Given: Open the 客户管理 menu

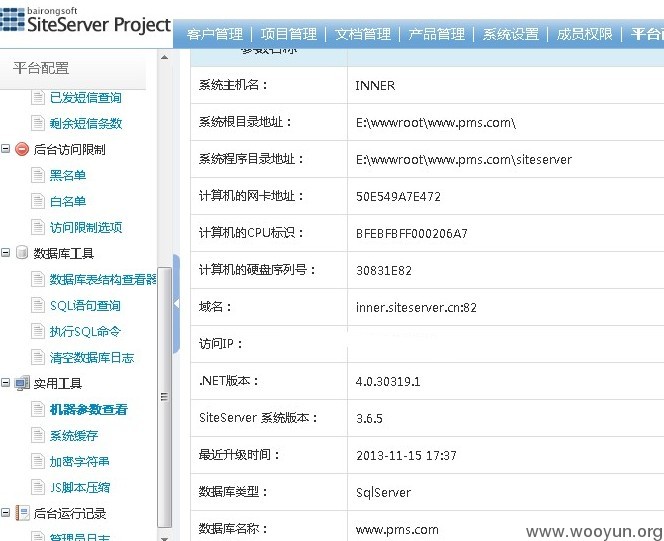Looking at the screenshot, I should (x=215, y=34).
